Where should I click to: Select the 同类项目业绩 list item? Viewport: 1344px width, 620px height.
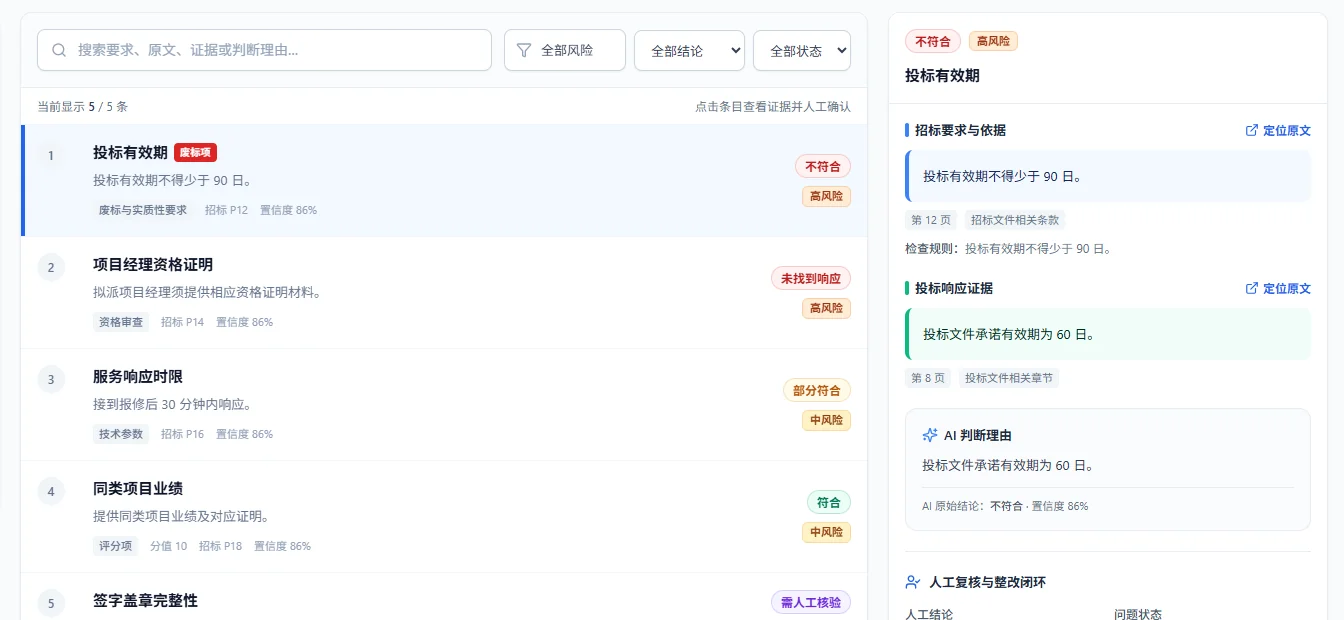tap(444, 517)
